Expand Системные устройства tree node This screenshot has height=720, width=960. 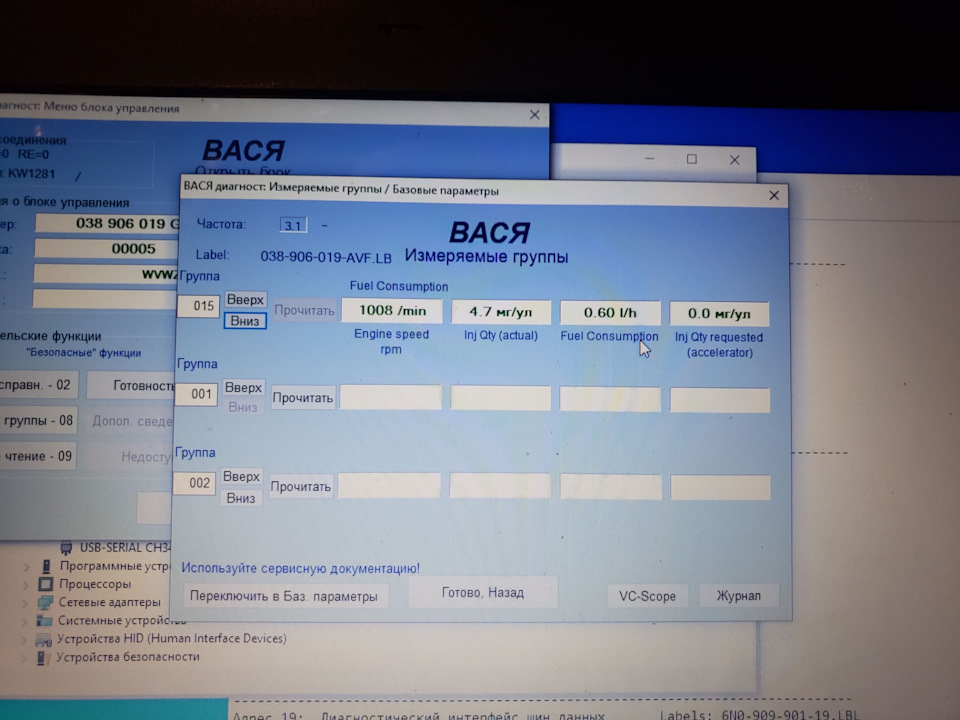24,622
